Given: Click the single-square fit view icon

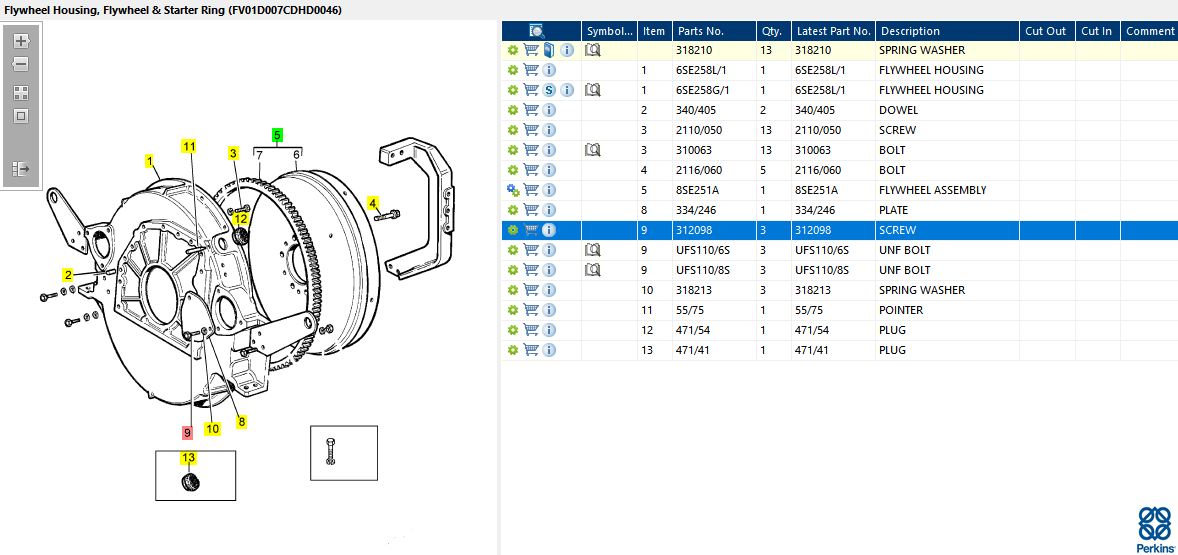Looking at the screenshot, I should [20, 116].
